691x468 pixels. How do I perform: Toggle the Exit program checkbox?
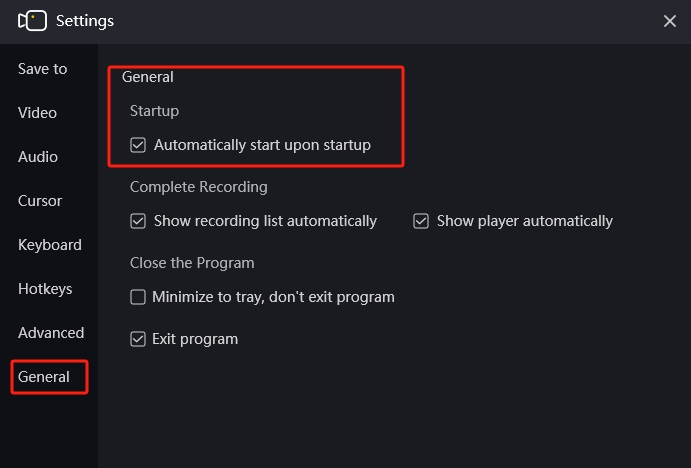138,339
